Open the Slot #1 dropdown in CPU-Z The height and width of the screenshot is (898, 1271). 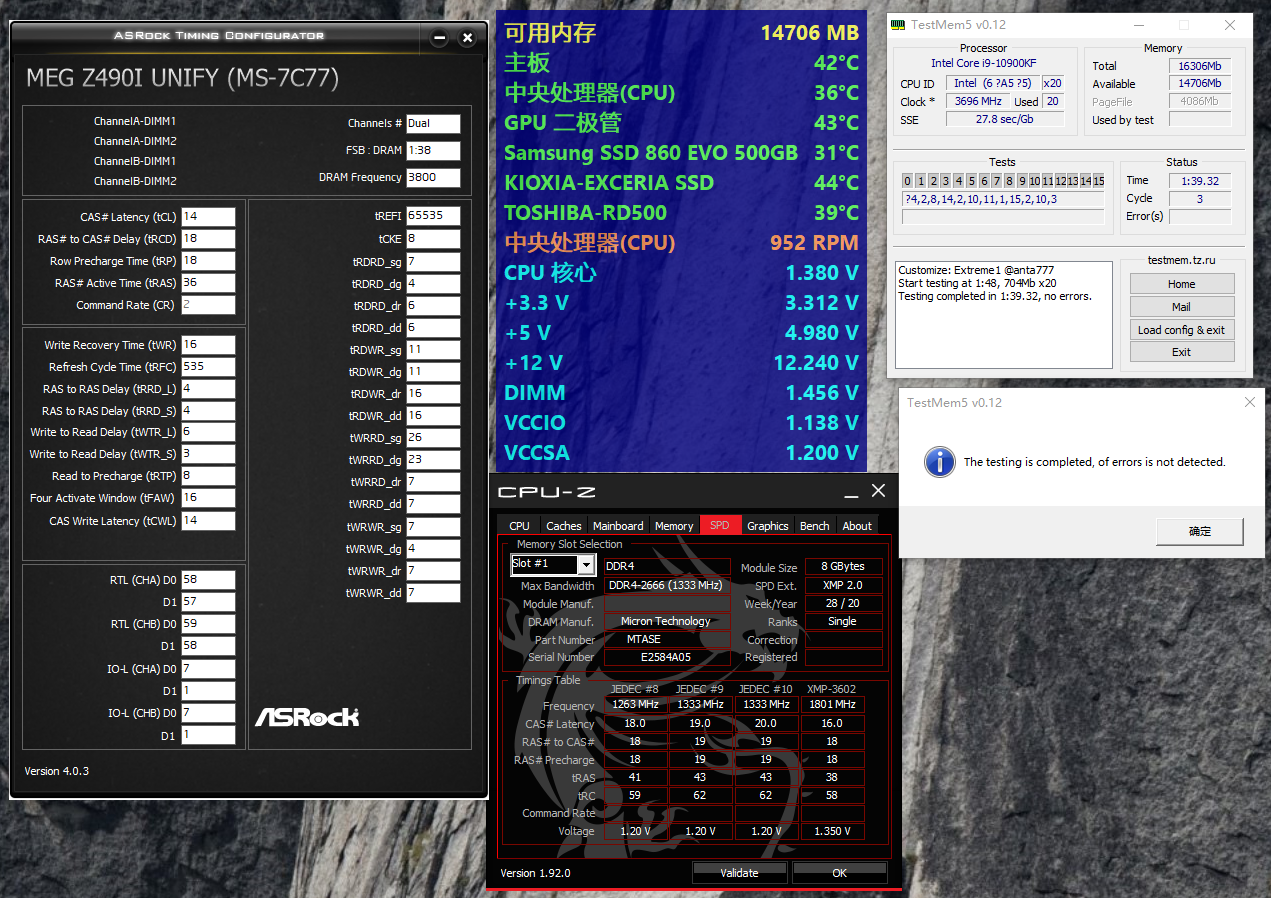585,566
